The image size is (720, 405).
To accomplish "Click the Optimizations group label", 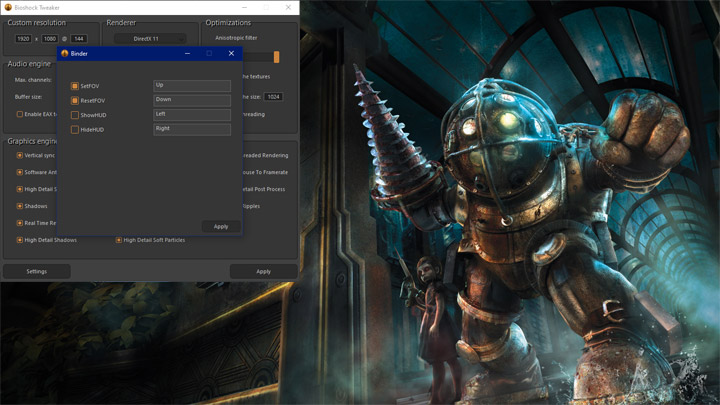I will pos(228,22).
